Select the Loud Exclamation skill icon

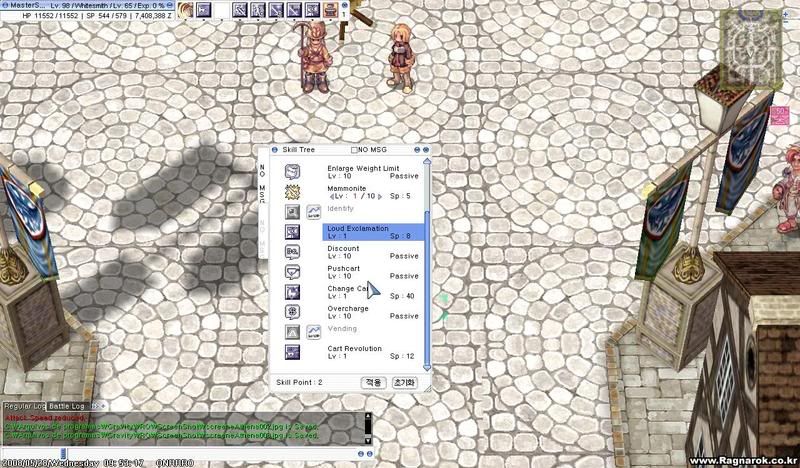[292, 232]
